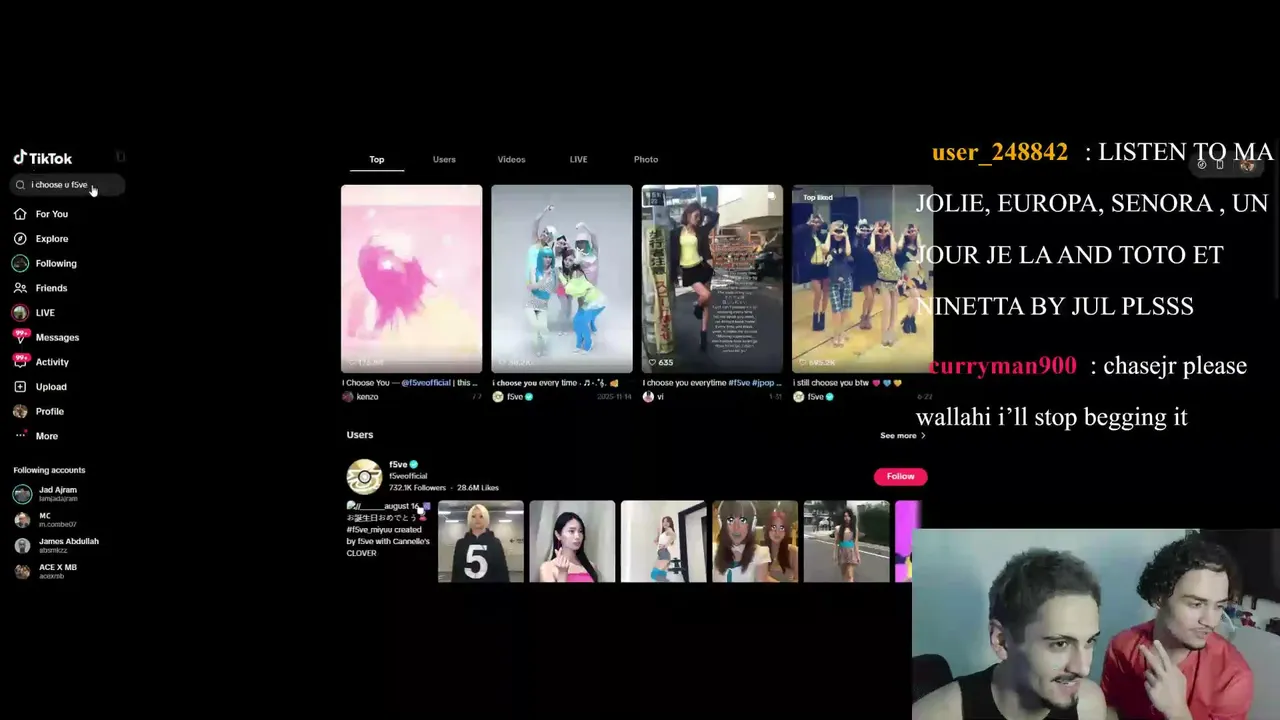Viewport: 1280px width, 720px height.
Task: Click the '732.1K Followers' text
Action: (417, 488)
